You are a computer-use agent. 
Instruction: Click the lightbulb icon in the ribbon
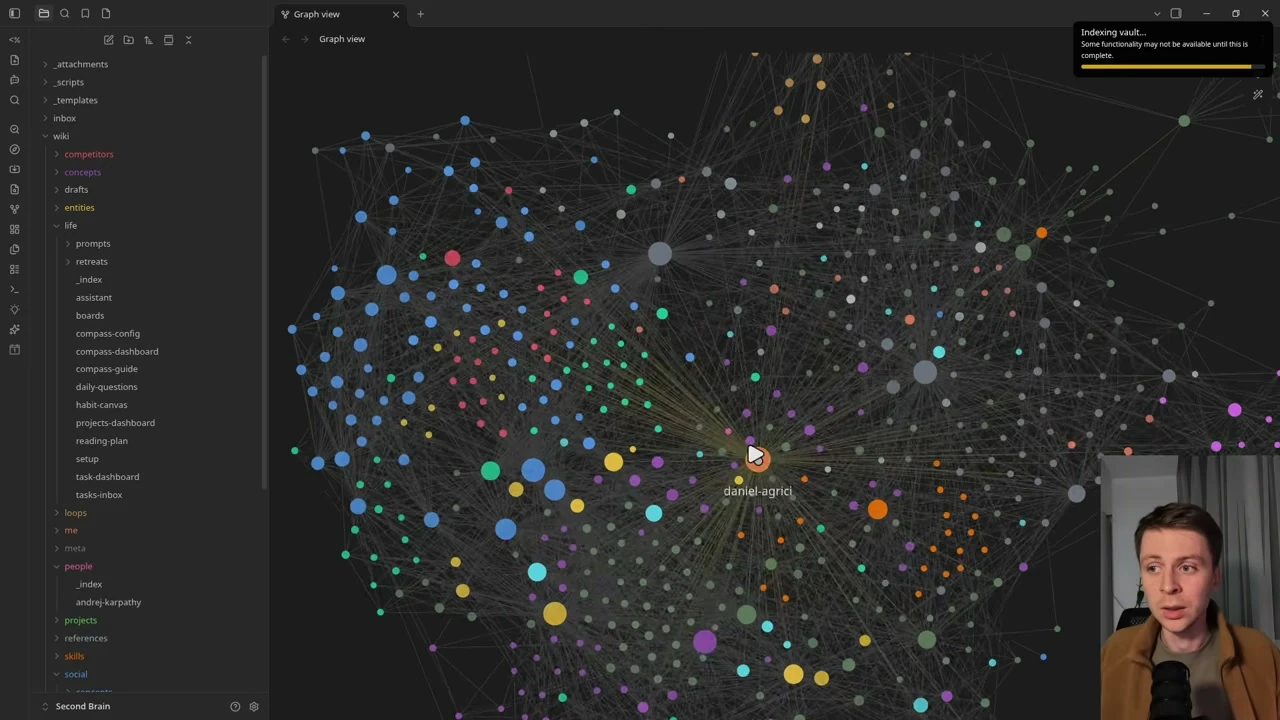click(x=14, y=309)
